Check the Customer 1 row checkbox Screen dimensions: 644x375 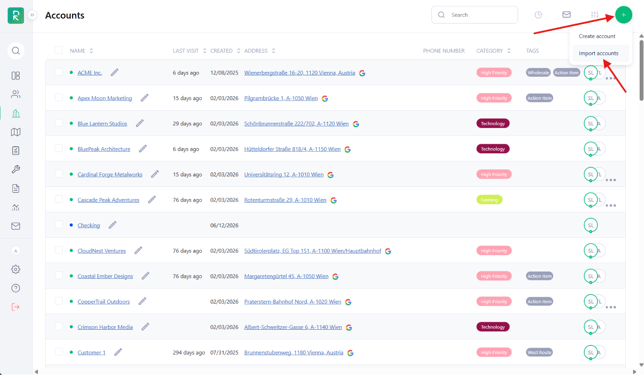pos(59,352)
